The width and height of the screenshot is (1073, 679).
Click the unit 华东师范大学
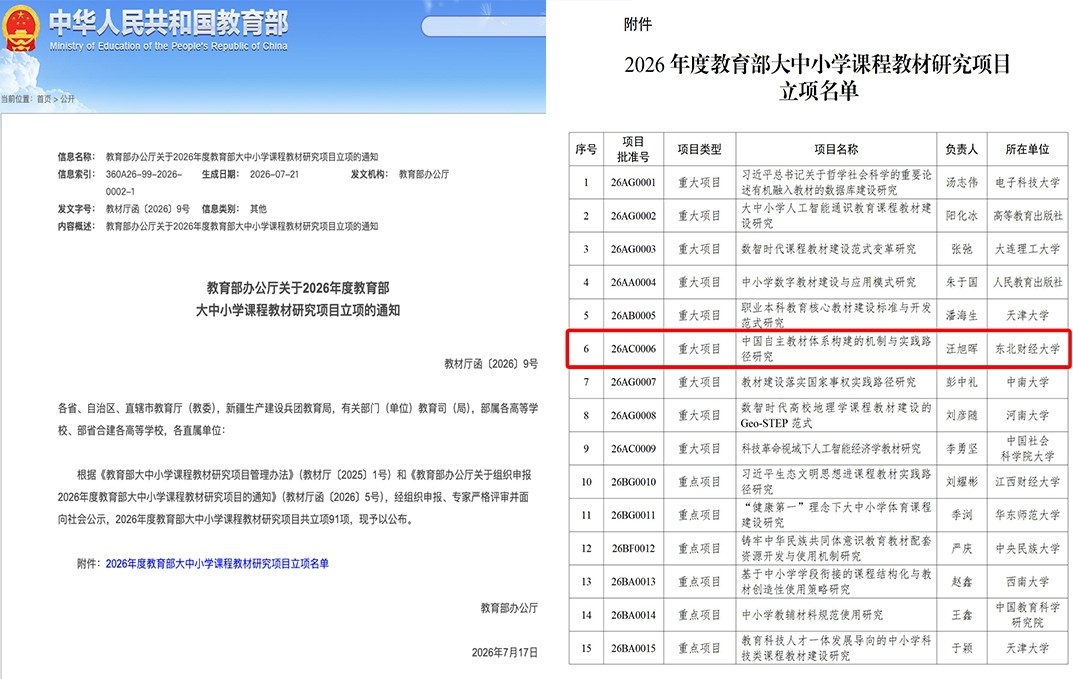tap(1027, 515)
